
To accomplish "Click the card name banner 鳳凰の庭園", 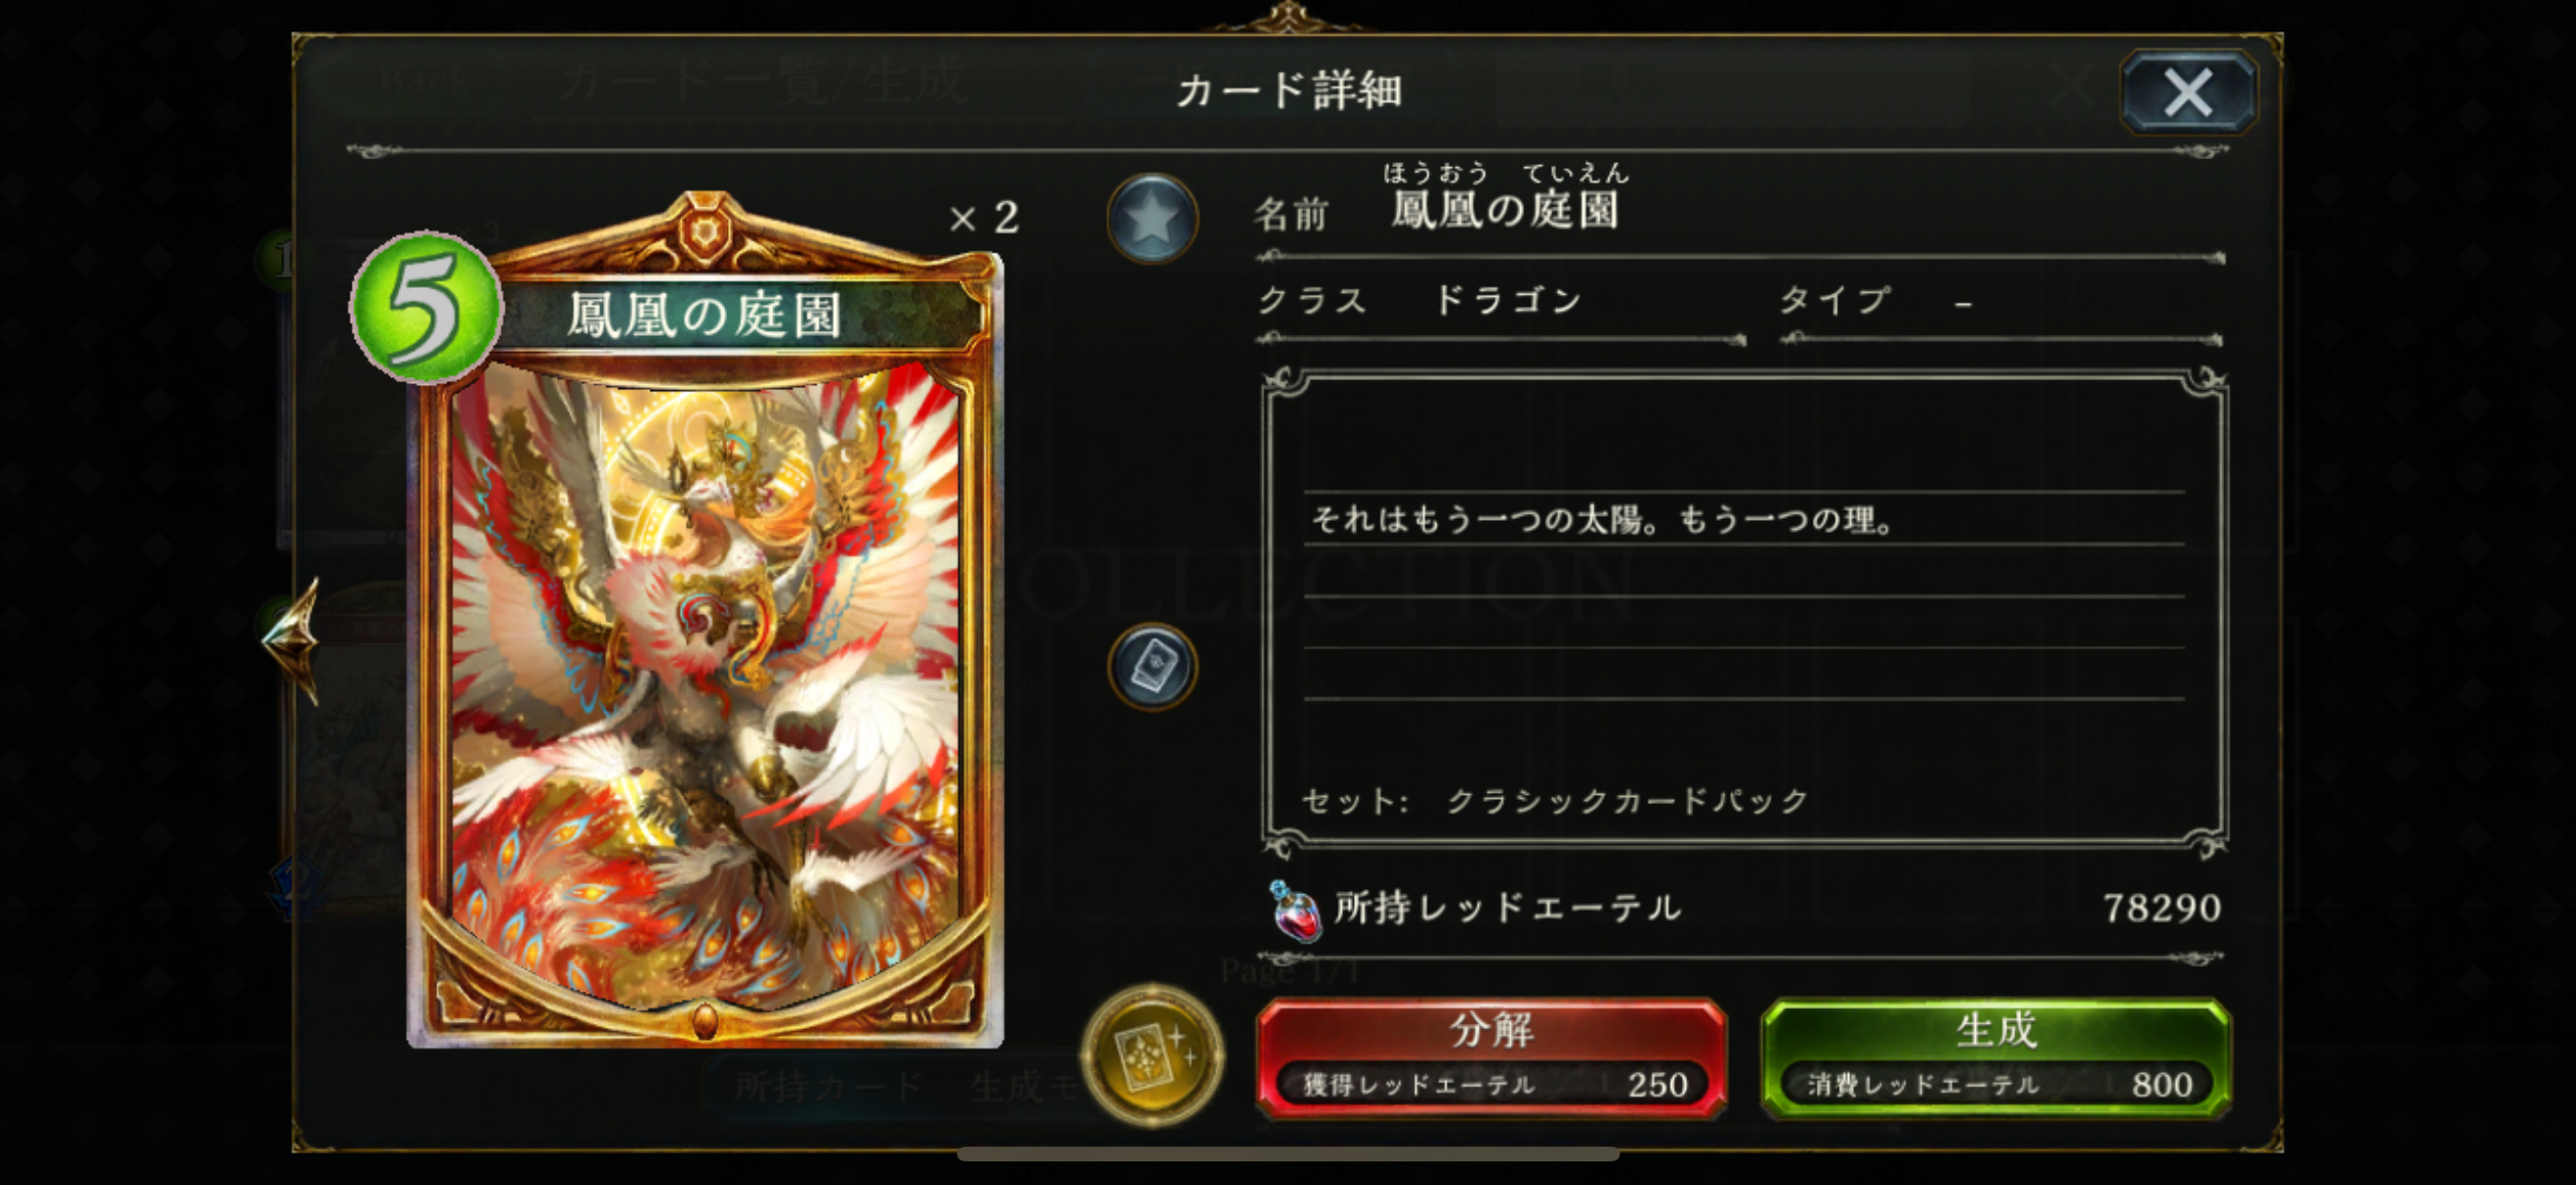I will pos(704,314).
